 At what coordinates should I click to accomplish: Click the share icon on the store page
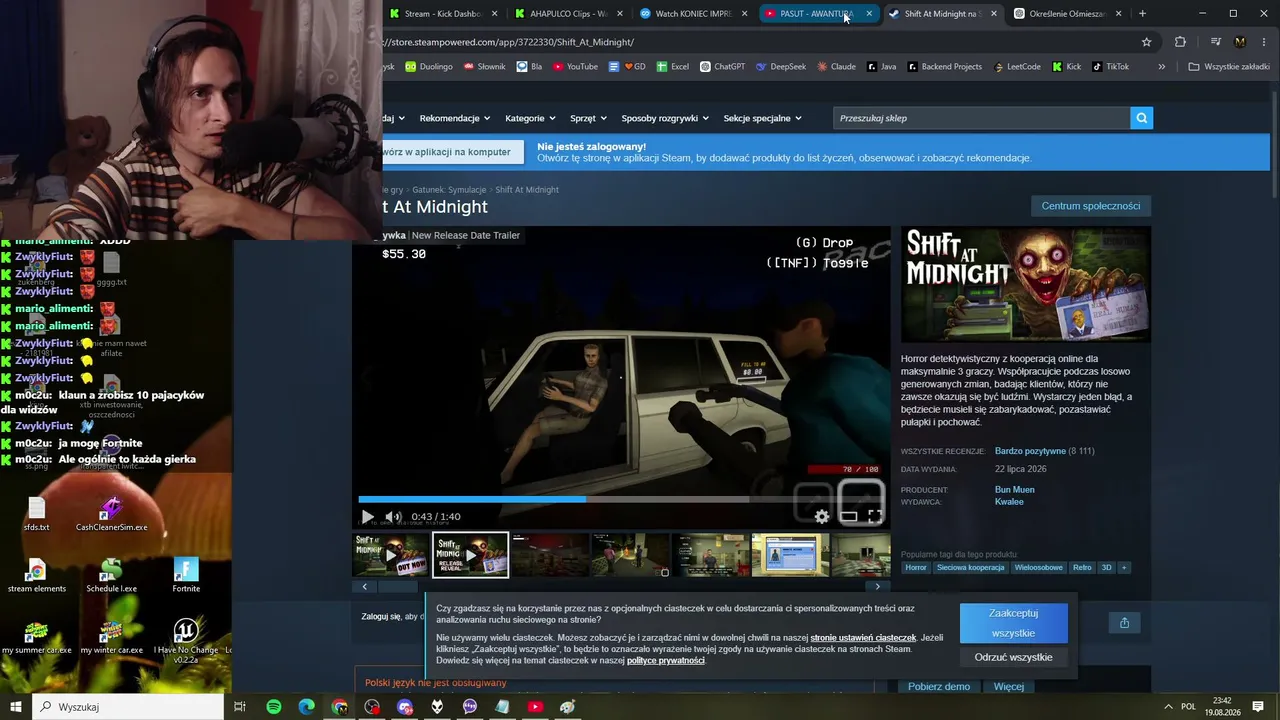point(1124,623)
